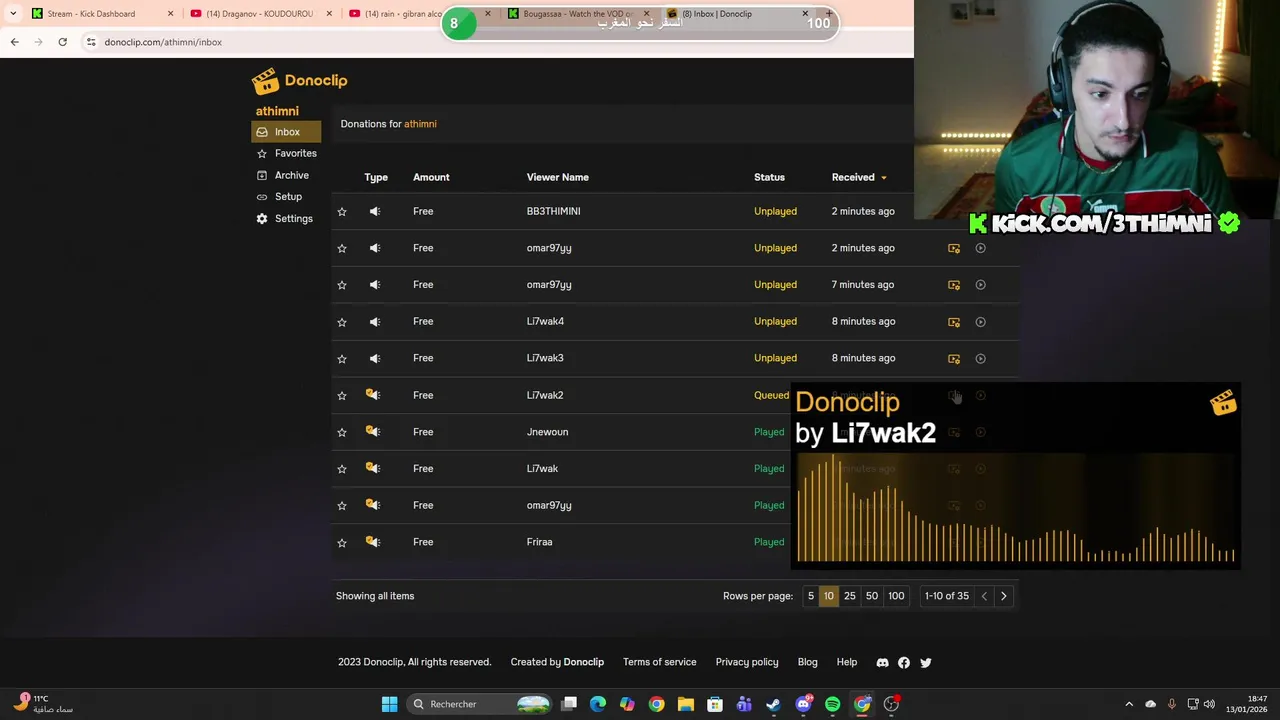
Task: Set rows per page to 5
Action: pyautogui.click(x=811, y=596)
